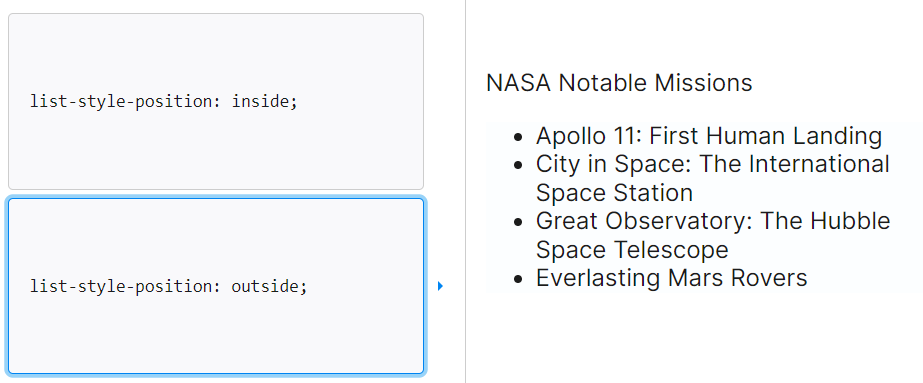This screenshot has height=383, width=923.
Task: Select the list-style-position: outside choice
Action: [x=215, y=286]
